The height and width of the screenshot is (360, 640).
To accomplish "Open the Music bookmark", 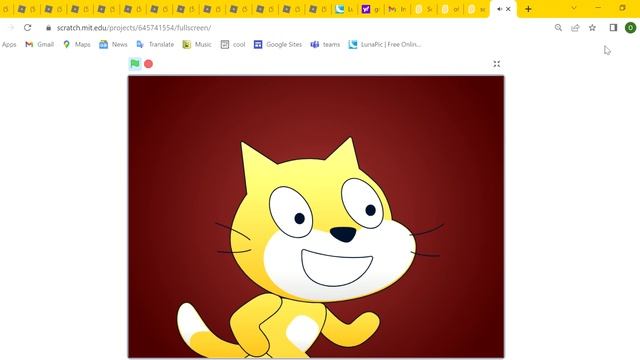I will click(197, 44).
